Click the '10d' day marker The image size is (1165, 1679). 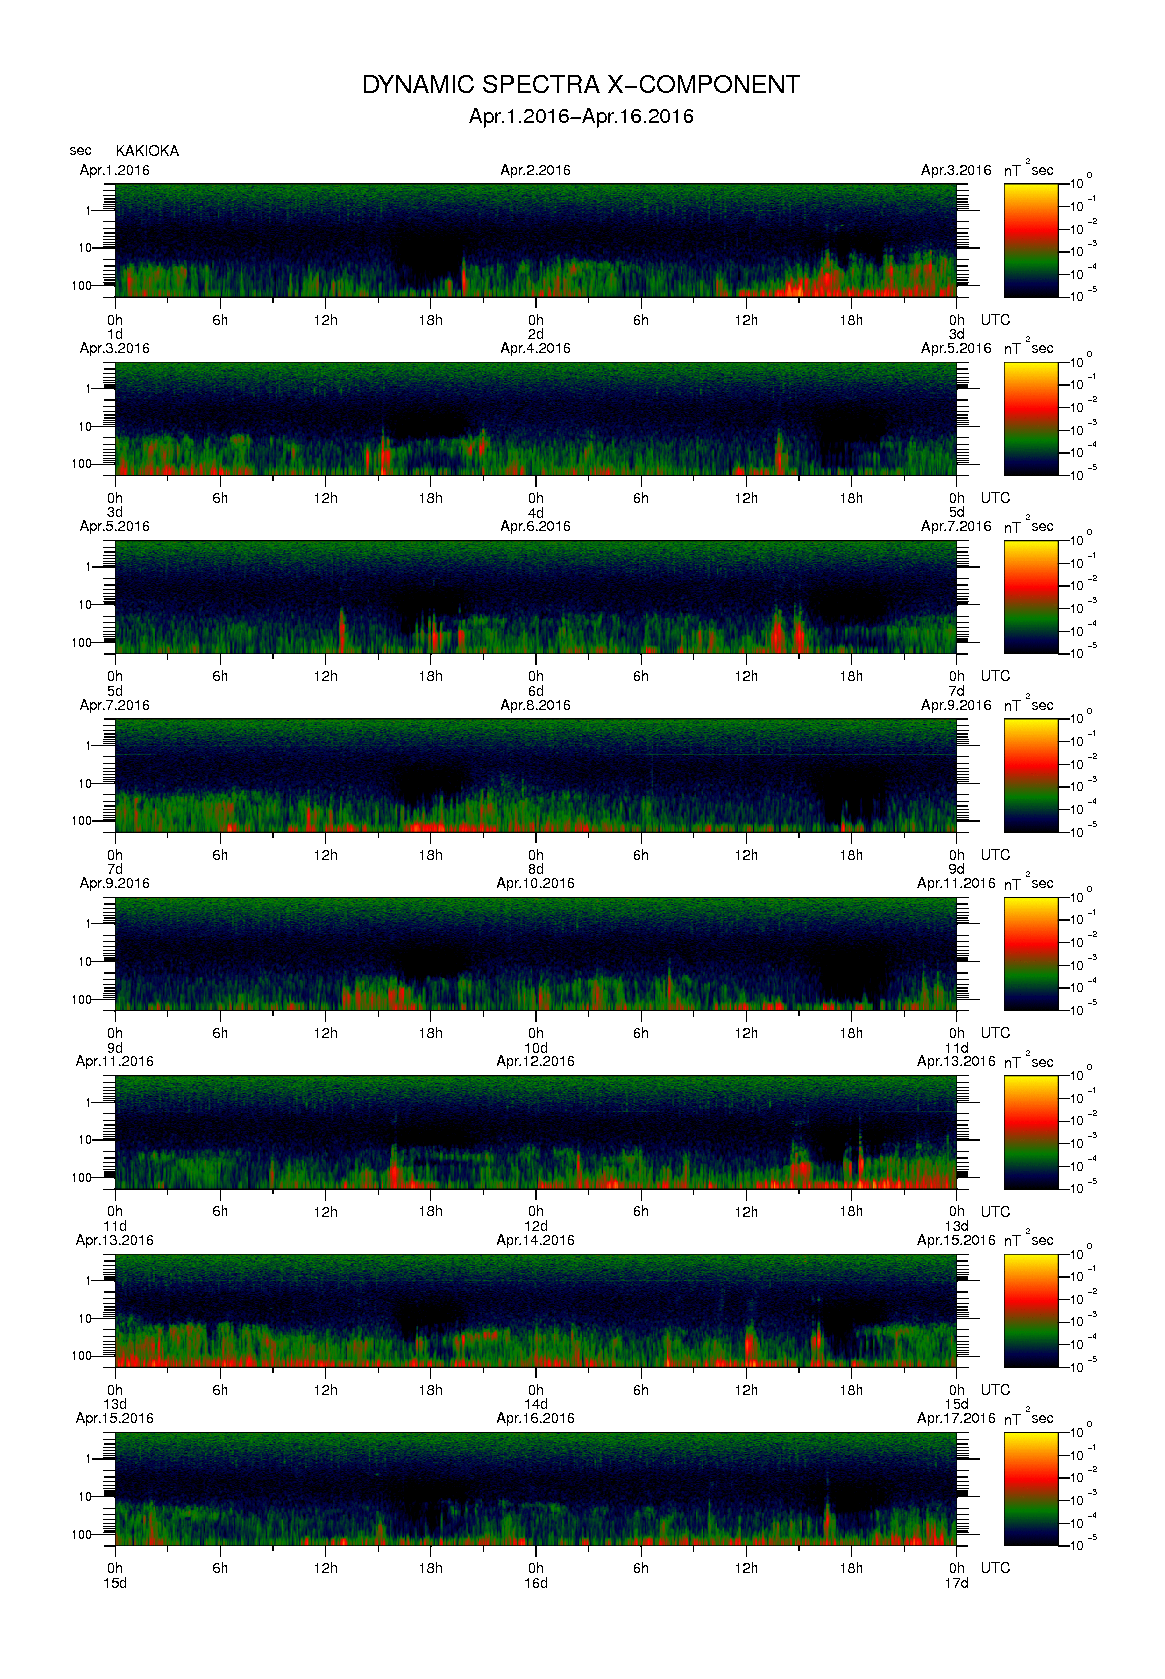pyautogui.click(x=536, y=1048)
